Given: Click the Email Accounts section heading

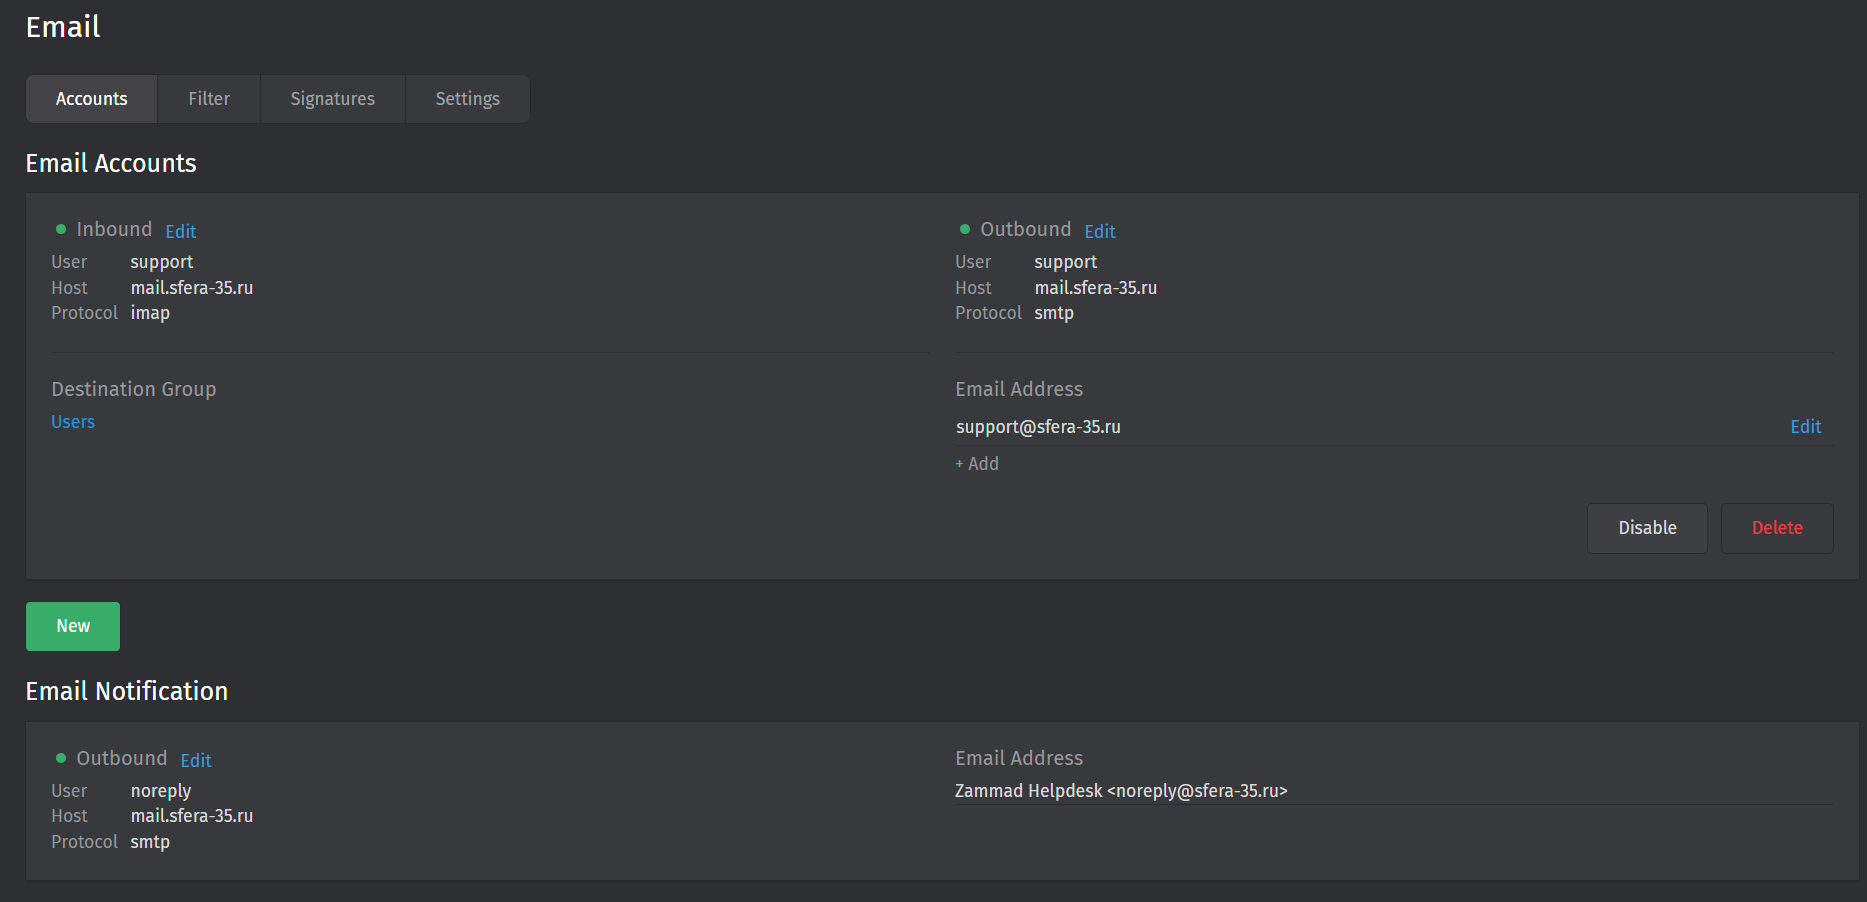Looking at the screenshot, I should 111,163.
